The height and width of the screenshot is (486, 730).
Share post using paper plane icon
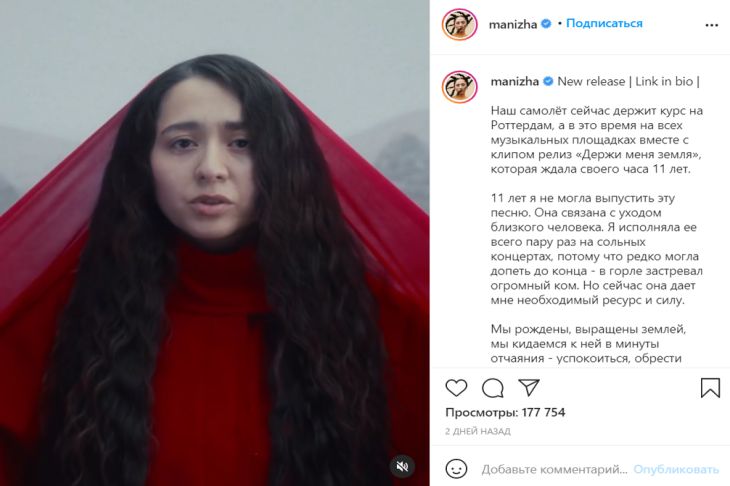tap(529, 387)
